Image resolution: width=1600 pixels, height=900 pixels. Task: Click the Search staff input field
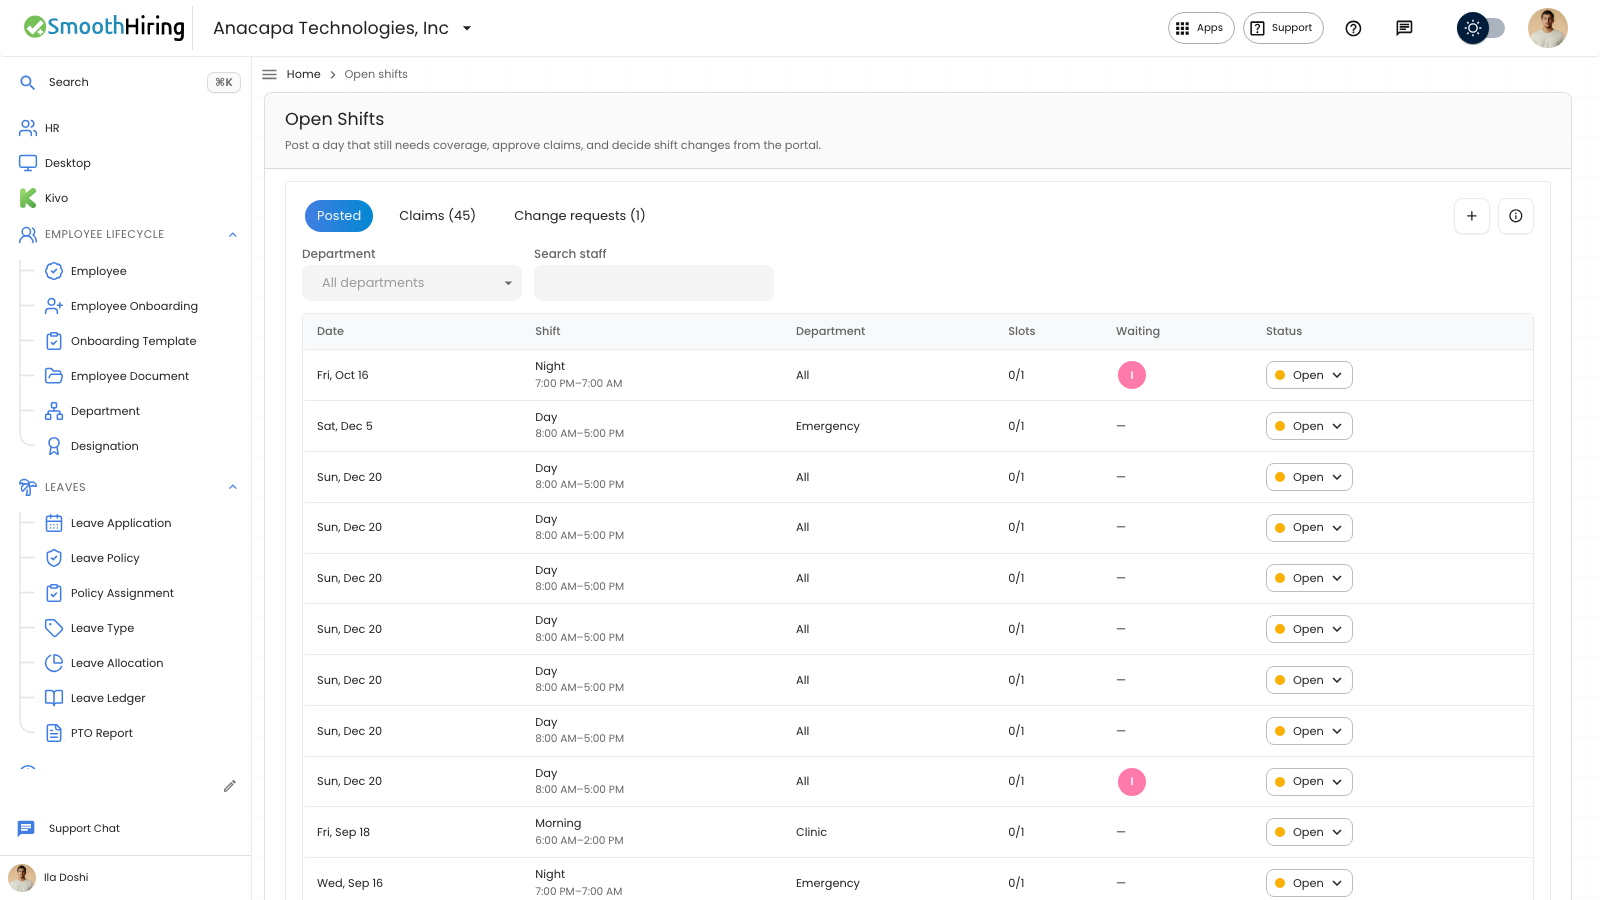(654, 283)
